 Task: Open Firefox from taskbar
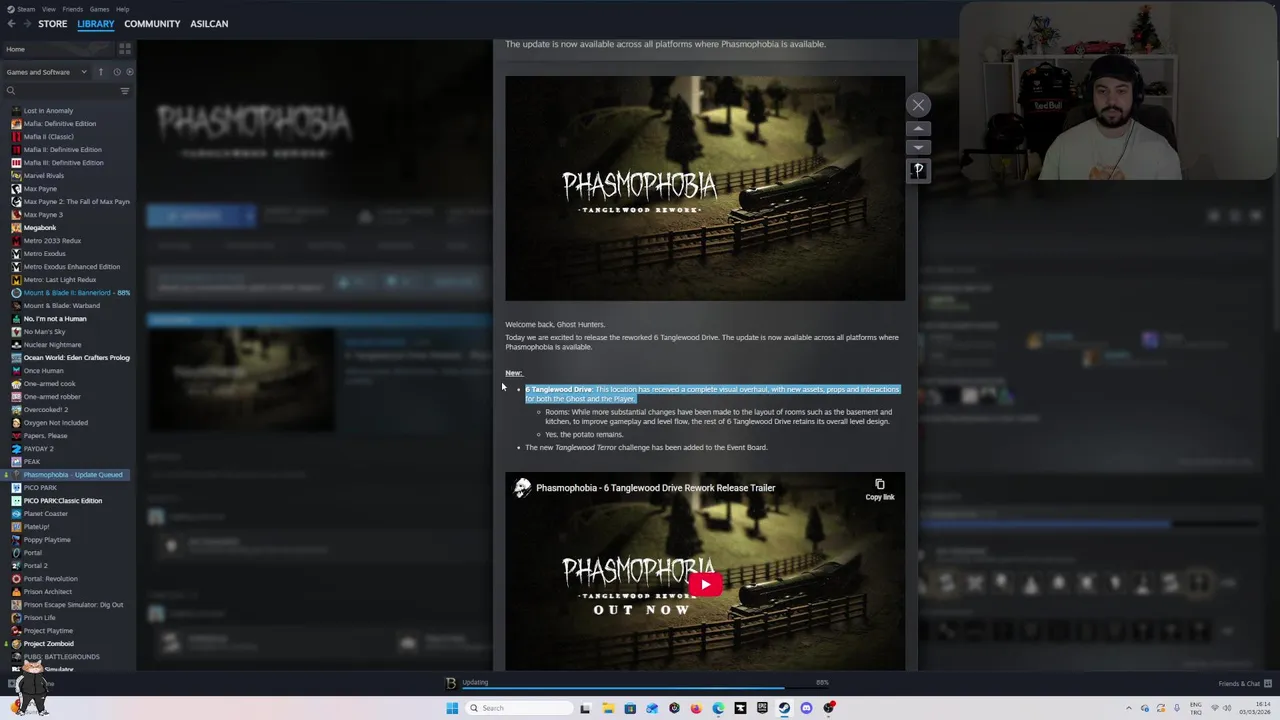696,708
